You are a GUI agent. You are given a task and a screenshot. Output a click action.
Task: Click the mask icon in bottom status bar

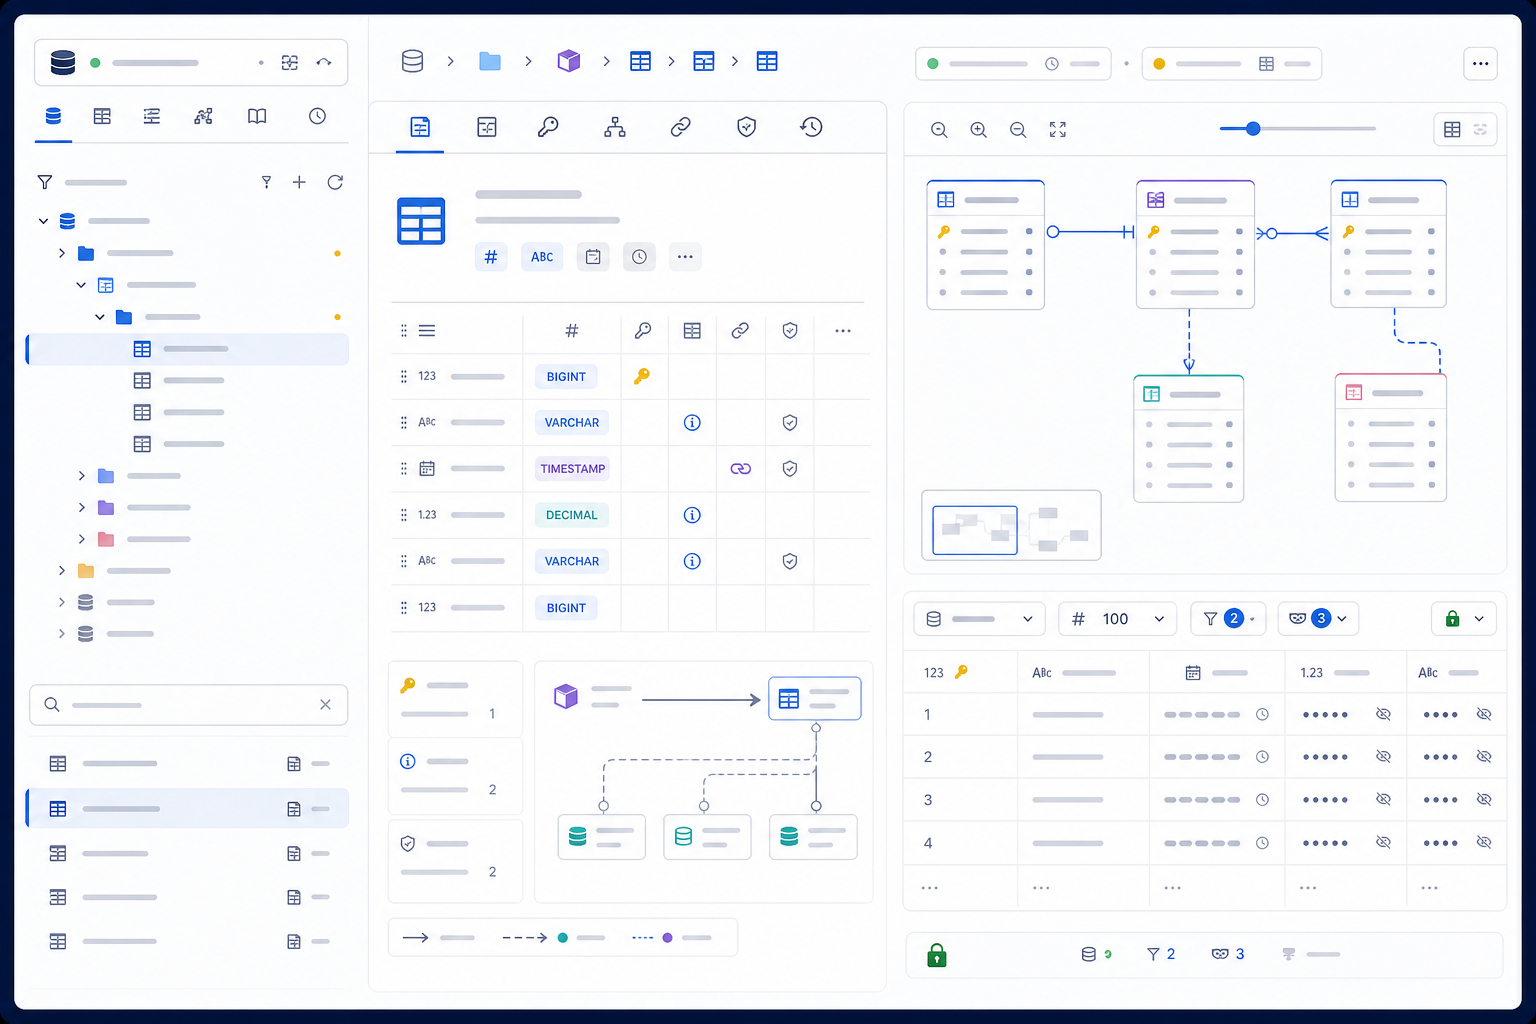pyautogui.click(x=1220, y=954)
